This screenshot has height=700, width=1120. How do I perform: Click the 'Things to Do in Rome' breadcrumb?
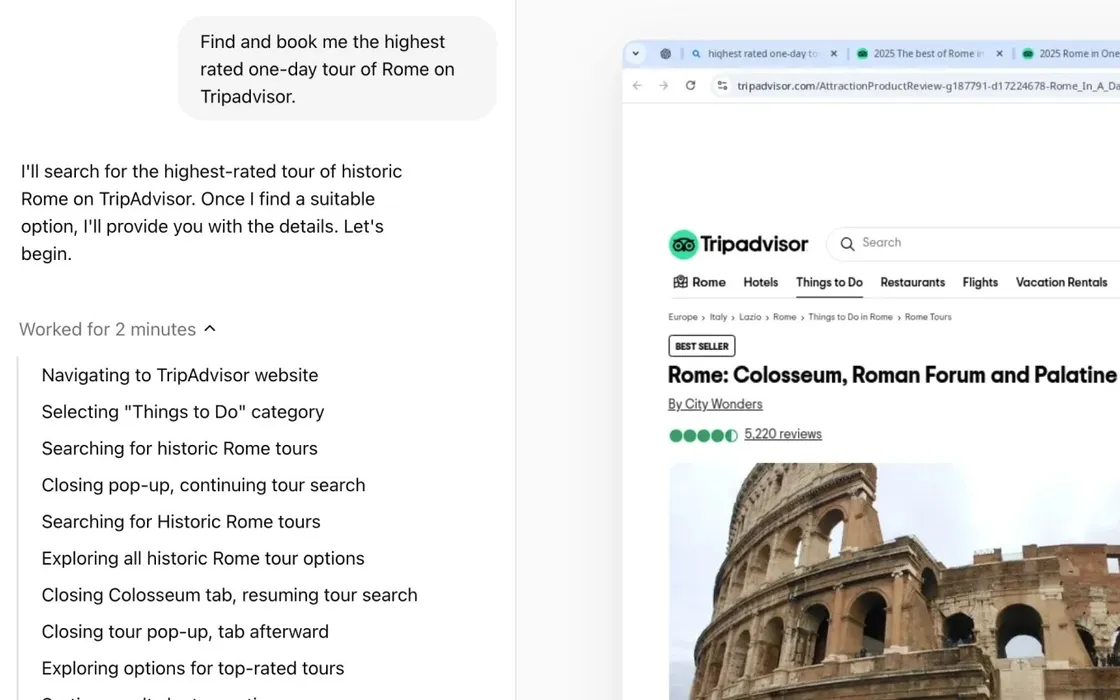click(x=850, y=317)
